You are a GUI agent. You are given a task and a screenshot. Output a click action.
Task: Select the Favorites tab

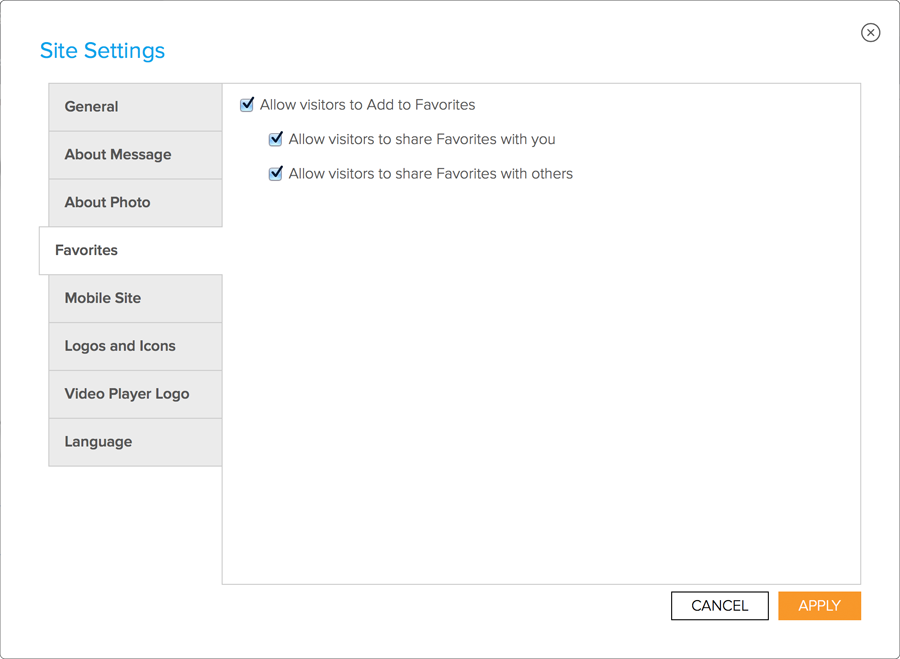click(131, 250)
